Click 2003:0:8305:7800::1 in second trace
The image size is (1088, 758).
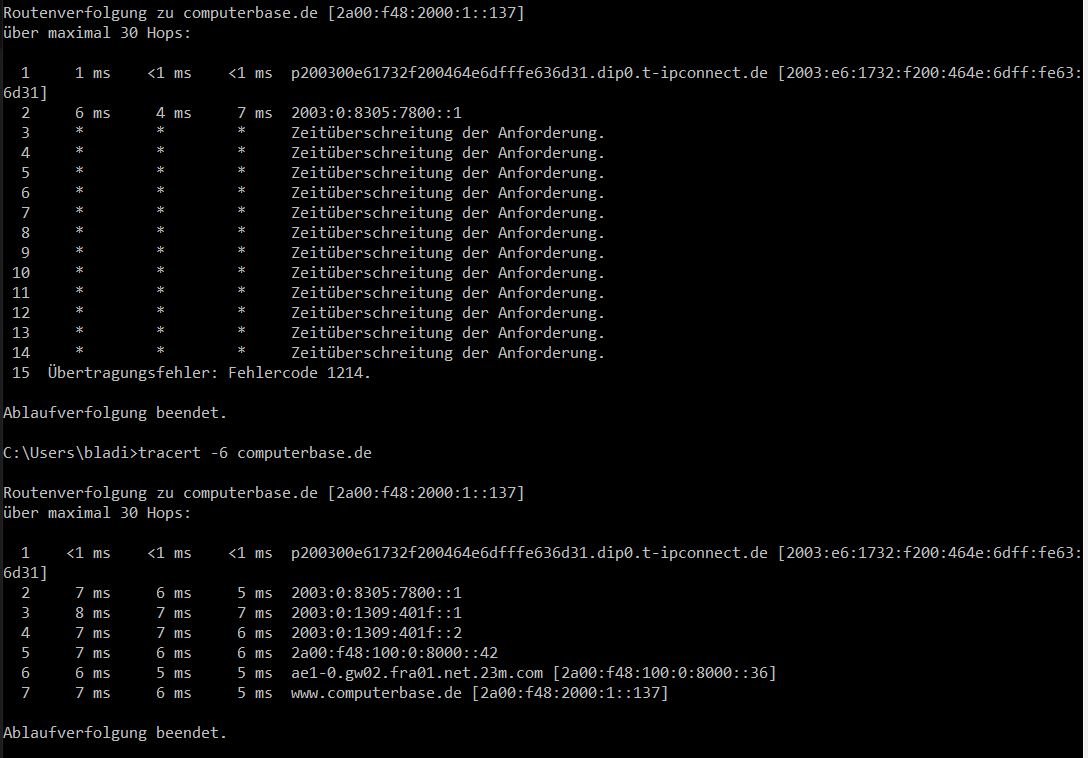[x=376, y=593]
